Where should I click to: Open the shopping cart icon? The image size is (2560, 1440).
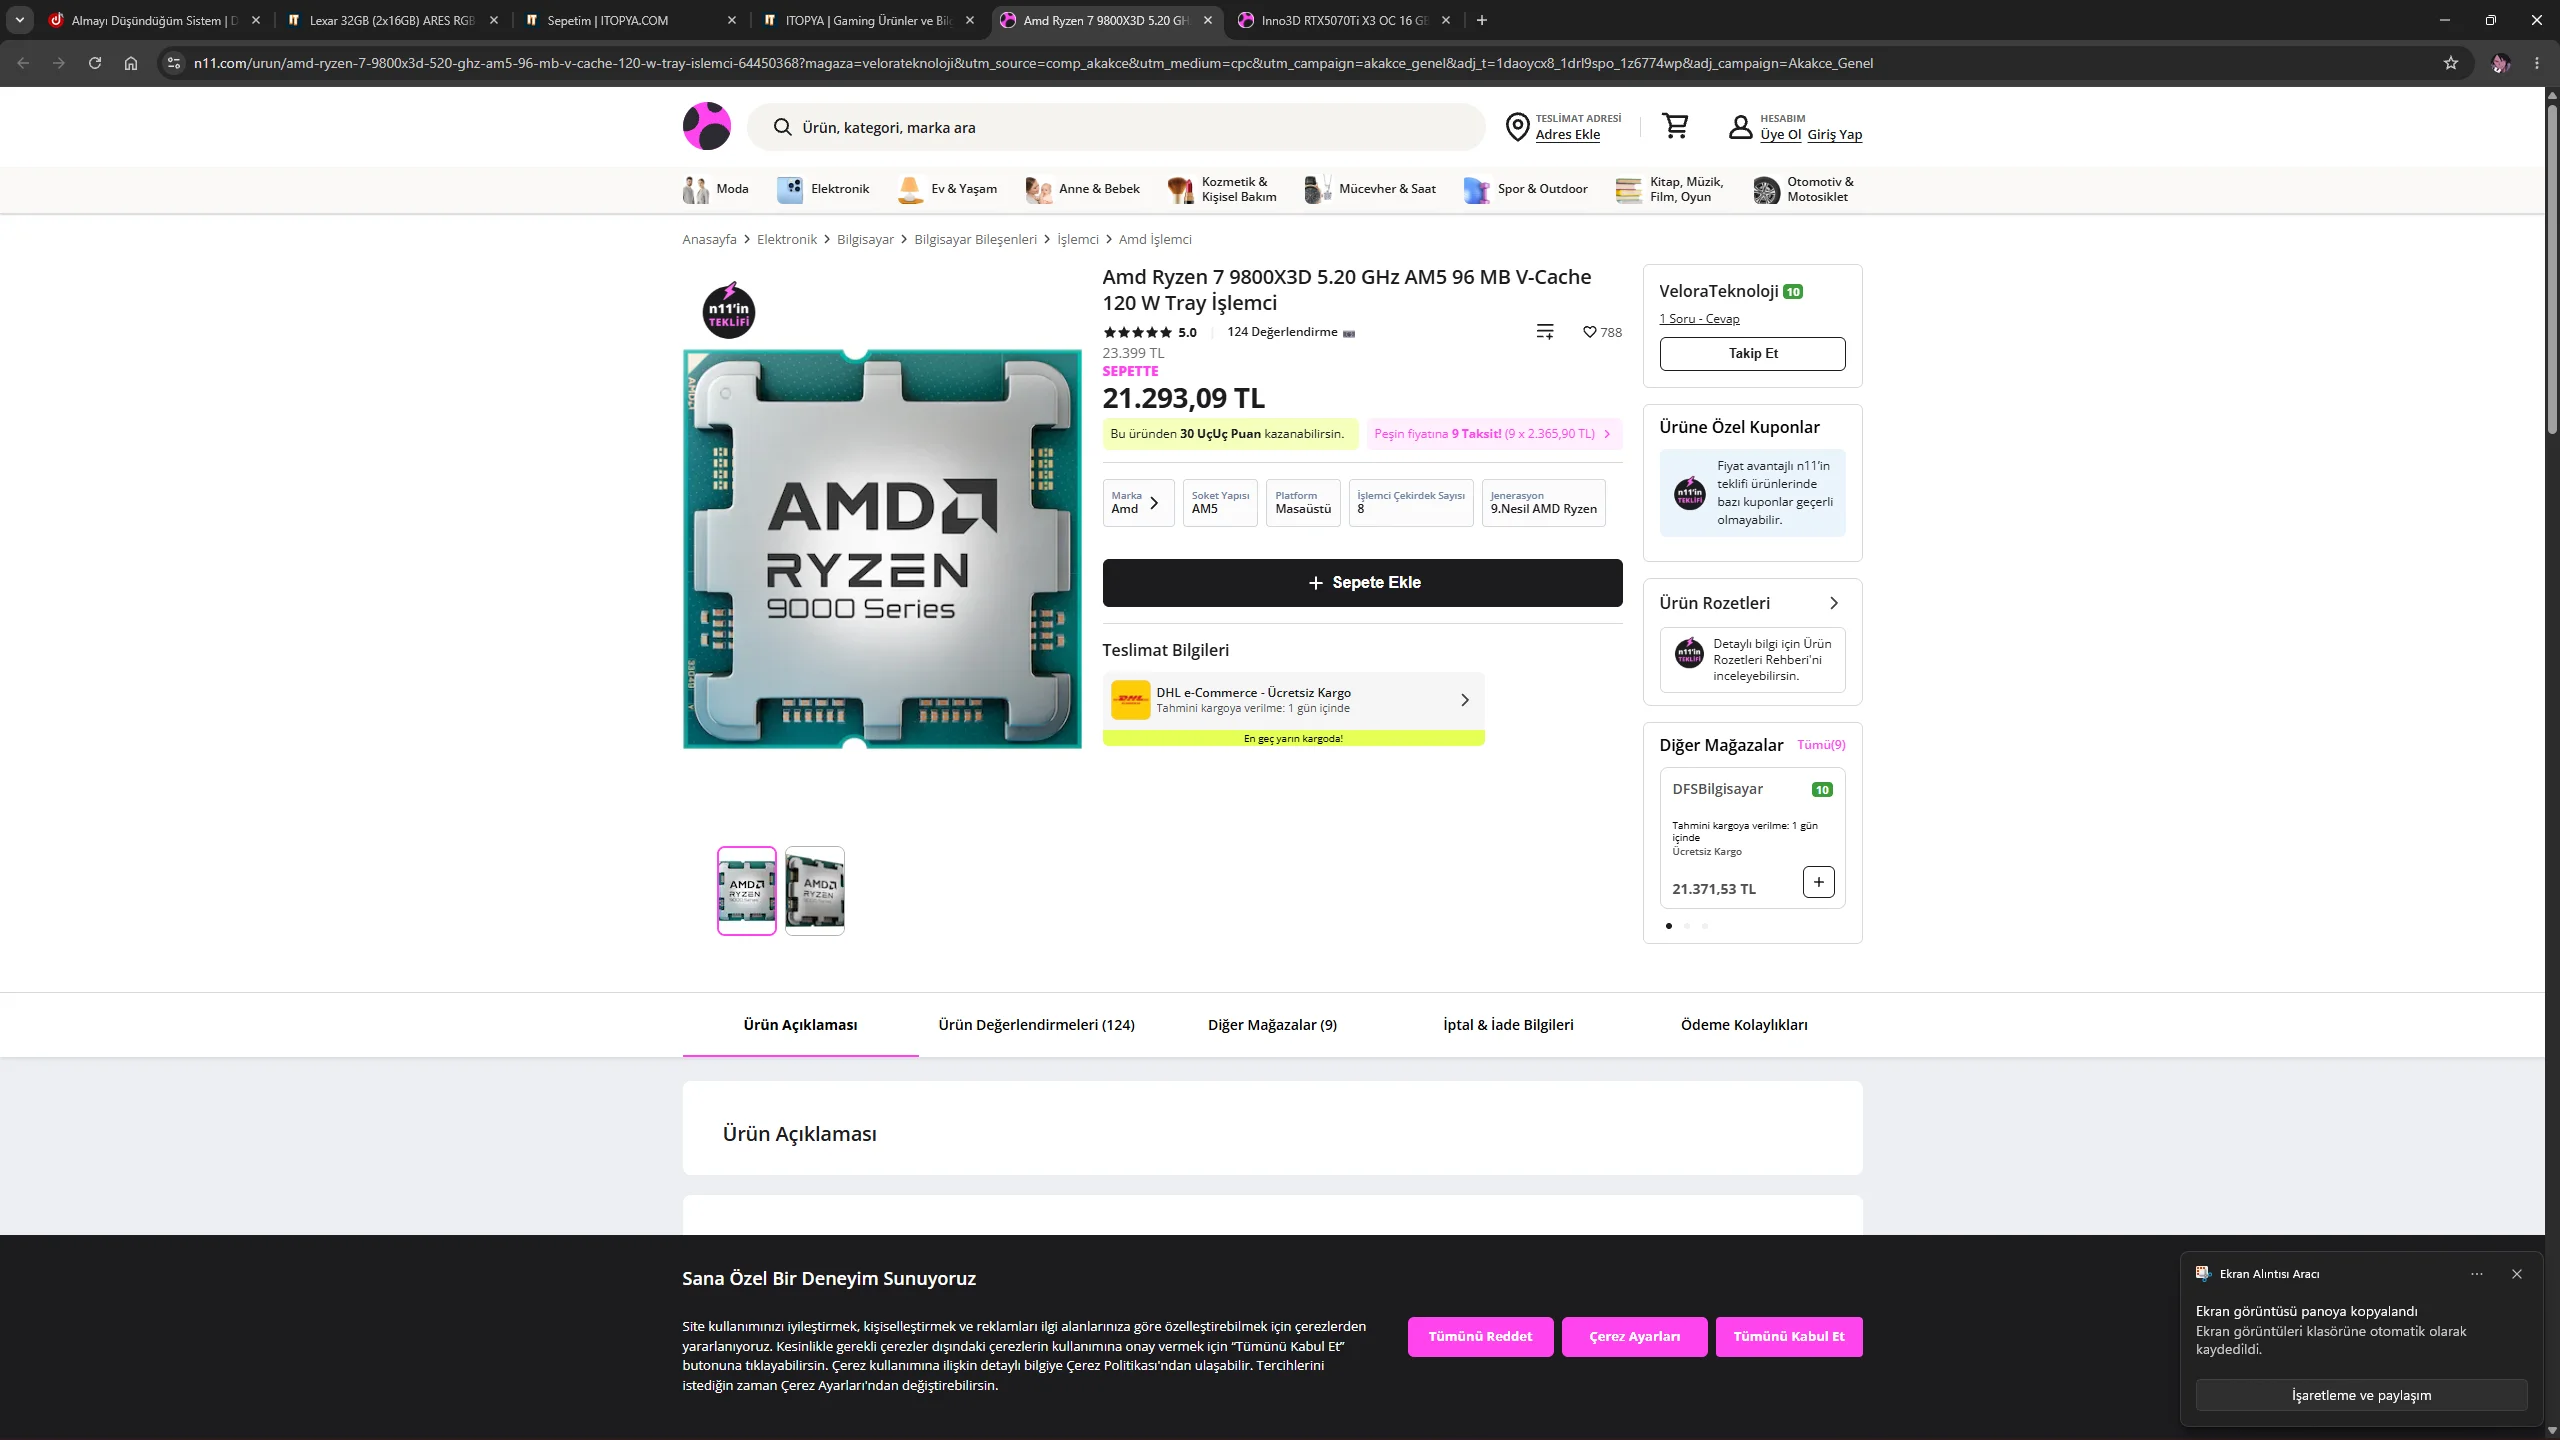click(x=1675, y=126)
